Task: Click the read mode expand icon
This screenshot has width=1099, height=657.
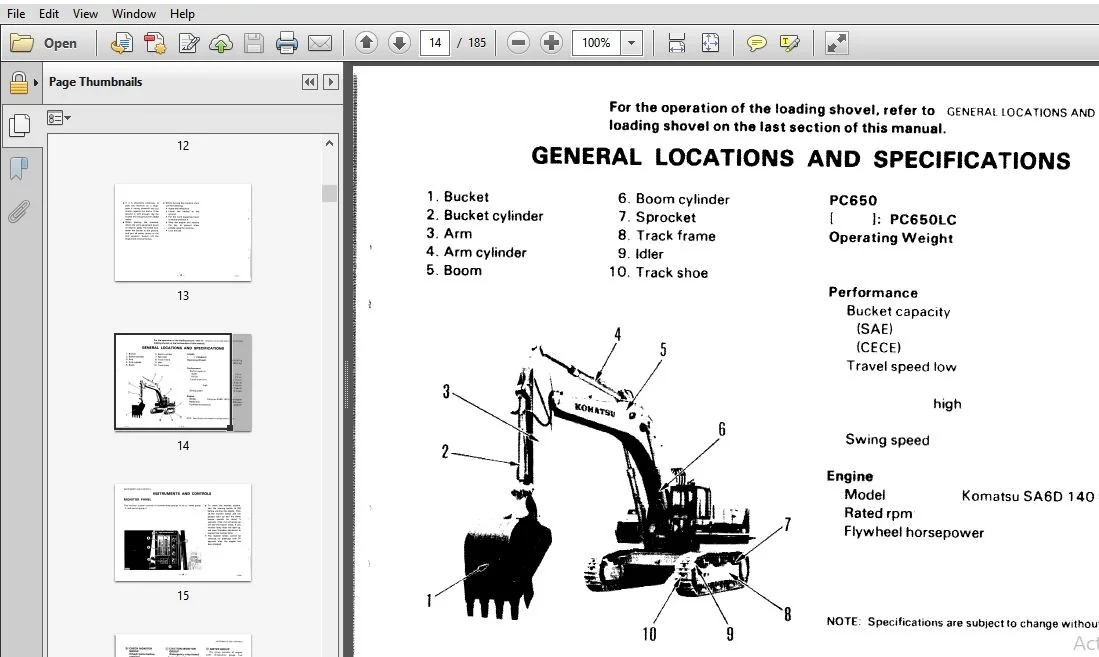Action: tap(836, 43)
